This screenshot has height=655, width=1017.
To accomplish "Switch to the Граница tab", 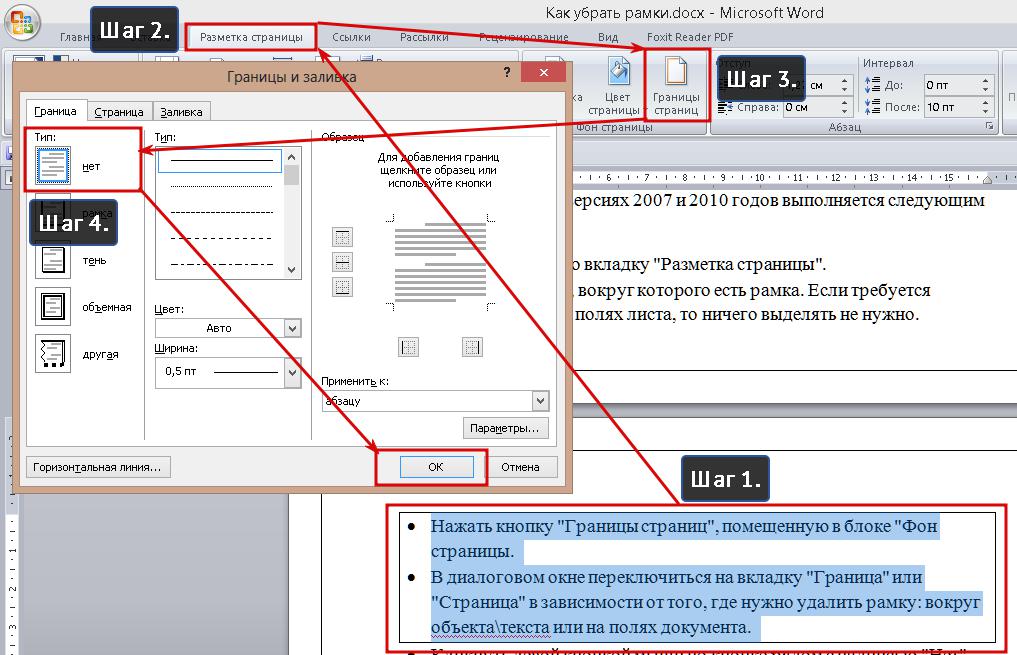I will [x=56, y=111].
